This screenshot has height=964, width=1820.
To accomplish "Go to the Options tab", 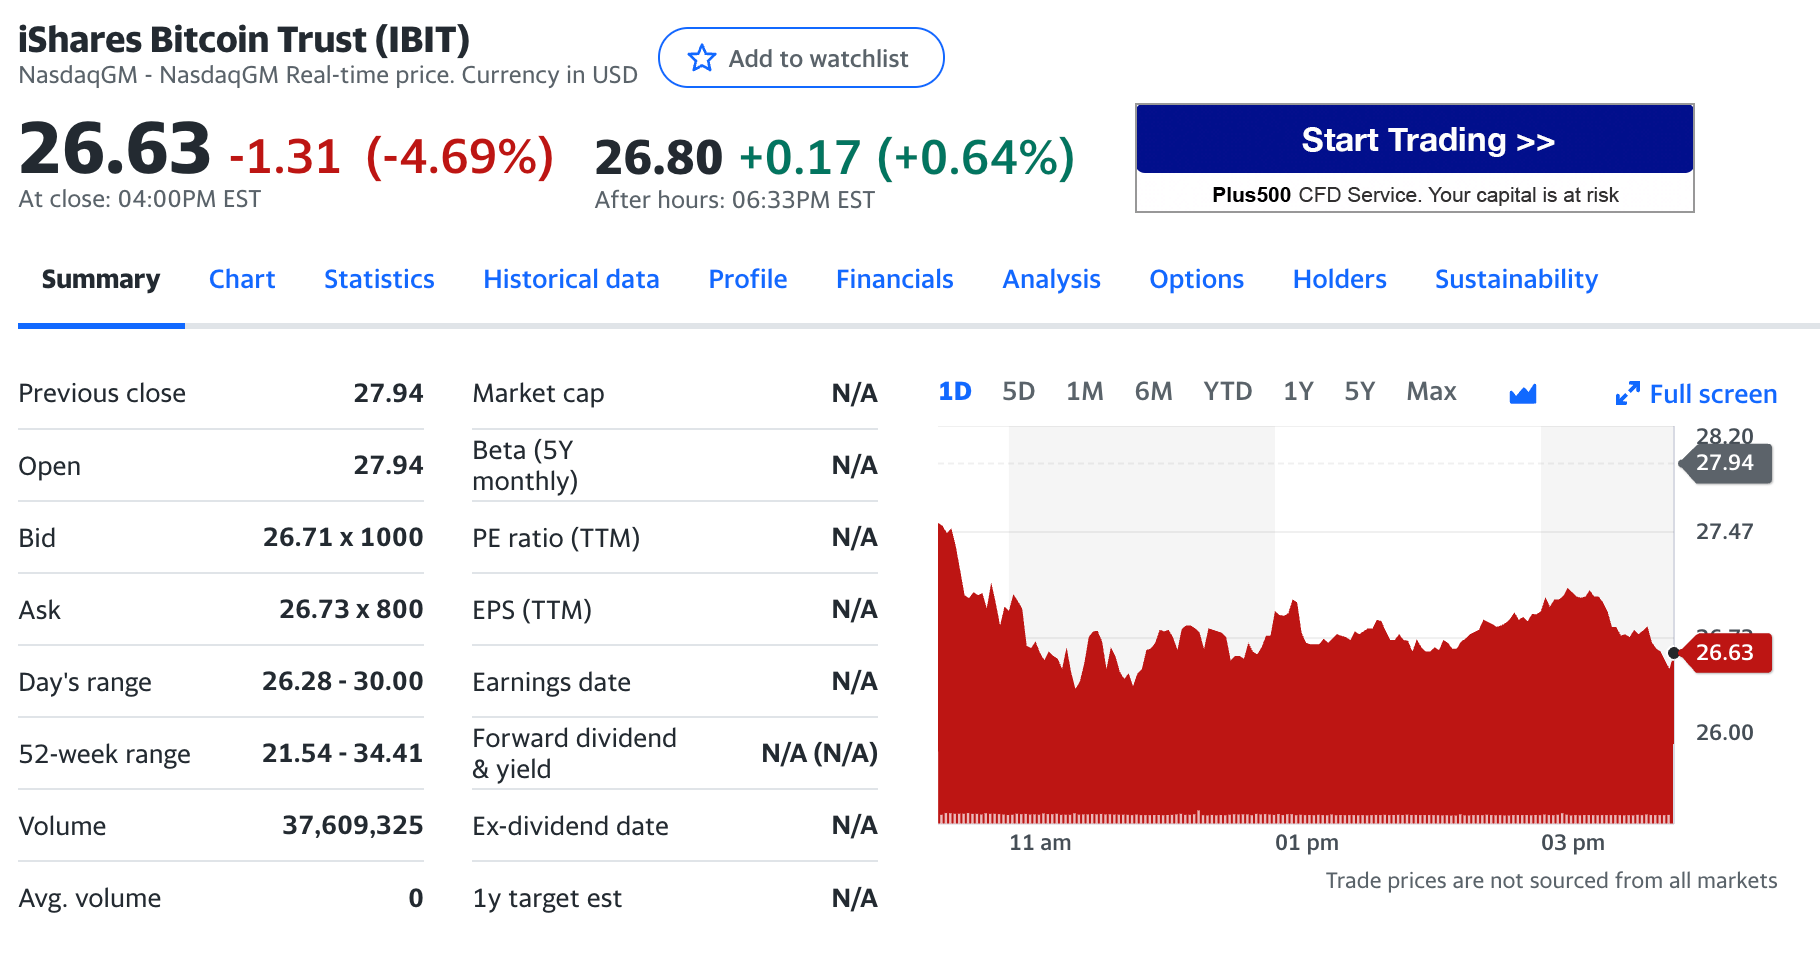I will click(1196, 279).
